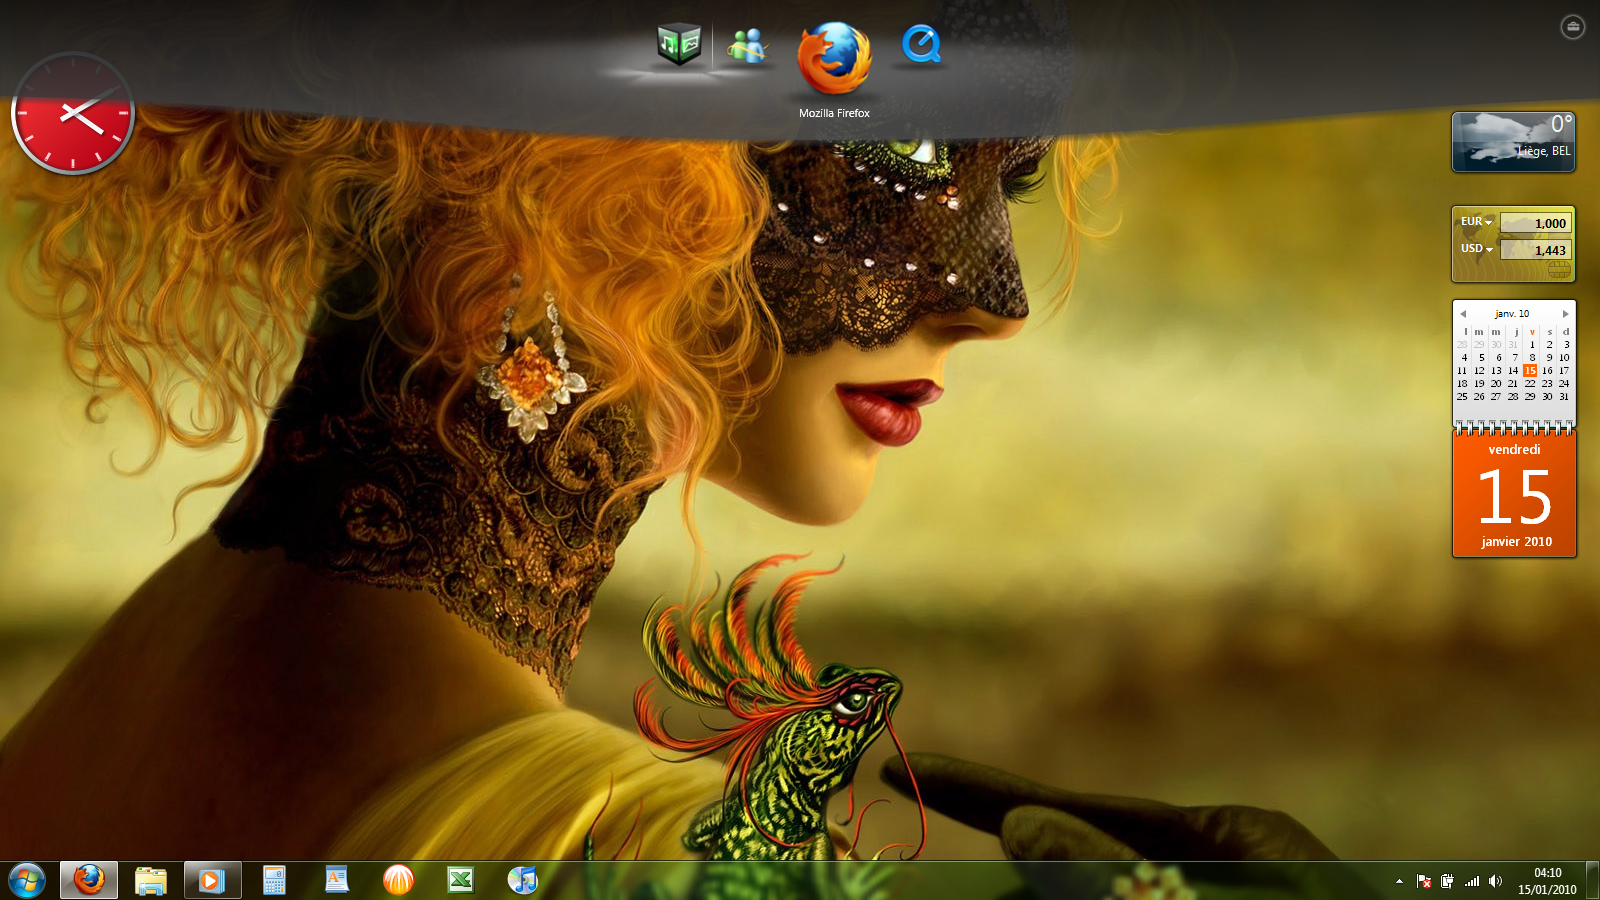Open Windows Media Player in the taskbar
Image resolution: width=1600 pixels, height=900 pixels.
(211, 880)
